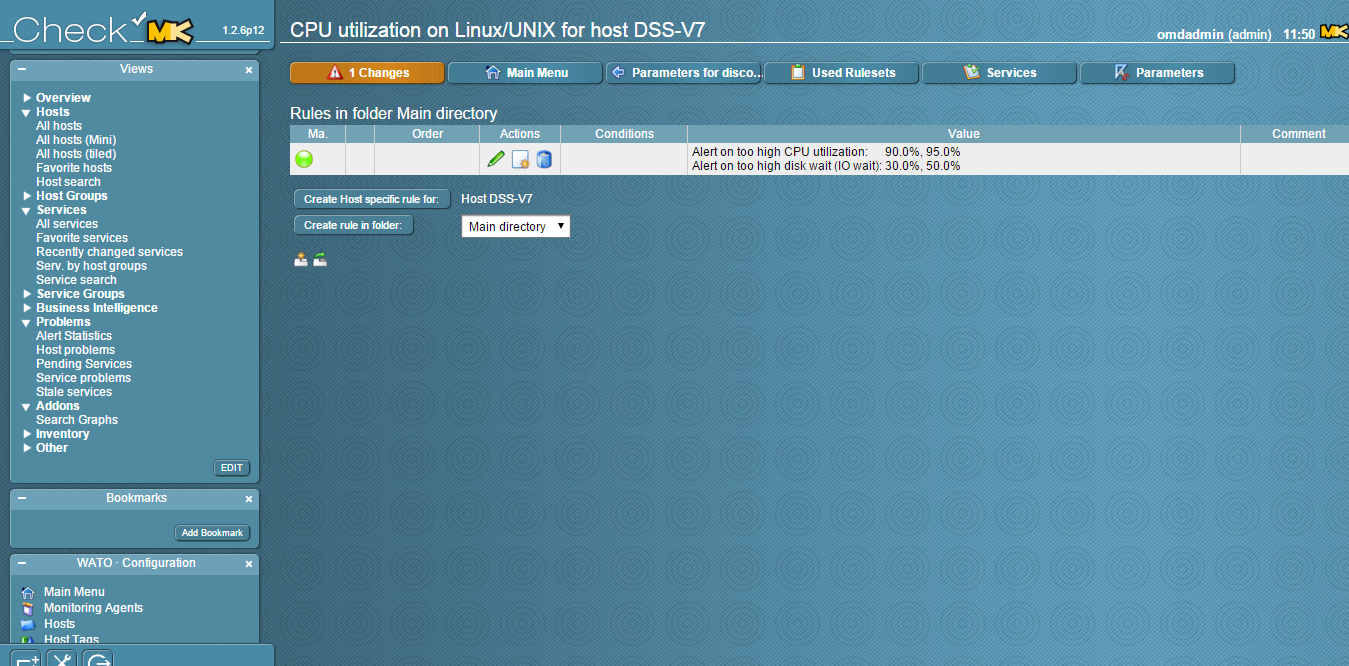
Task: Open sidebar settings via the wrench icon
Action: pyautogui.click(x=63, y=658)
